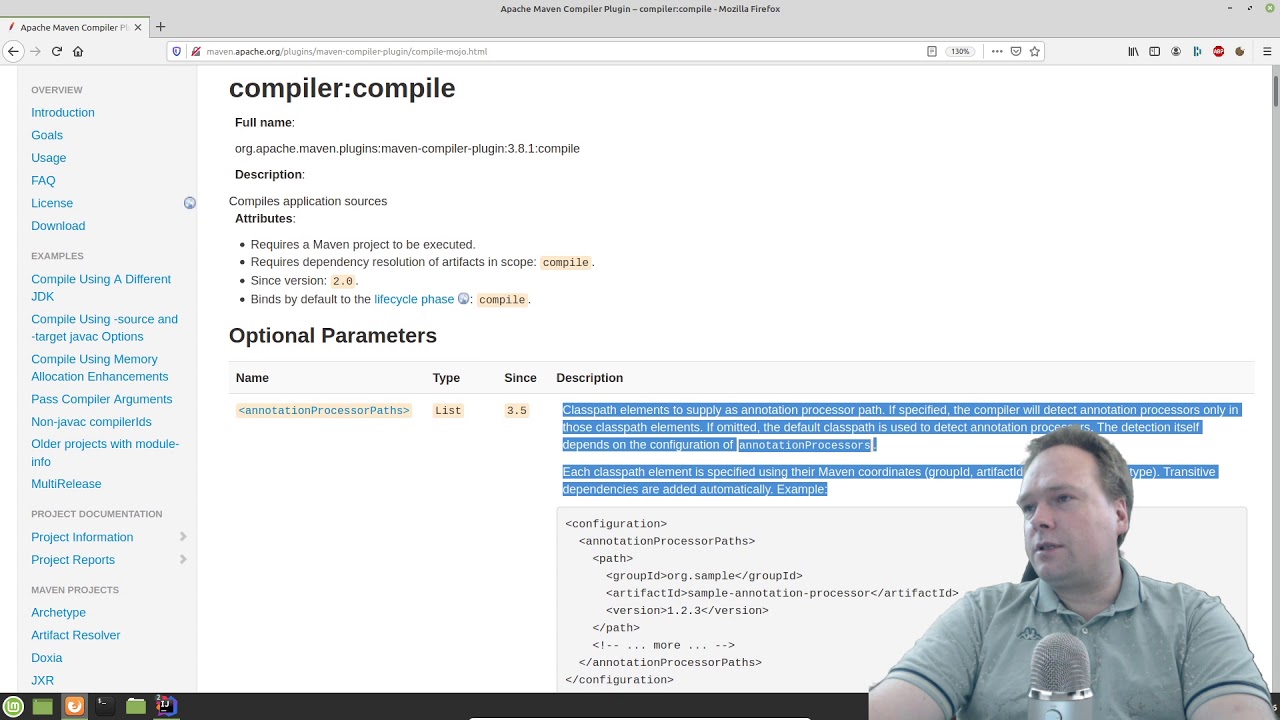This screenshot has height=720, width=1280.
Task: Toggle reader view icon in address bar
Action: [932, 51]
